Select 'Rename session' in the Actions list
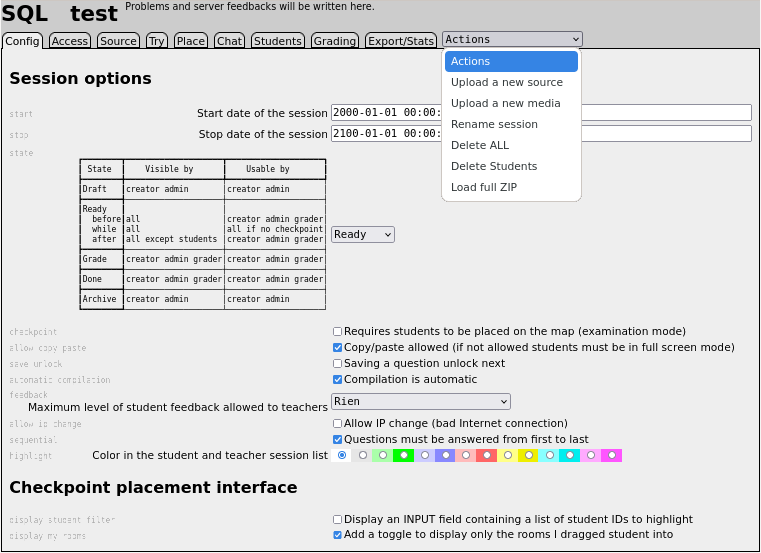The image size is (761, 553). click(x=494, y=124)
